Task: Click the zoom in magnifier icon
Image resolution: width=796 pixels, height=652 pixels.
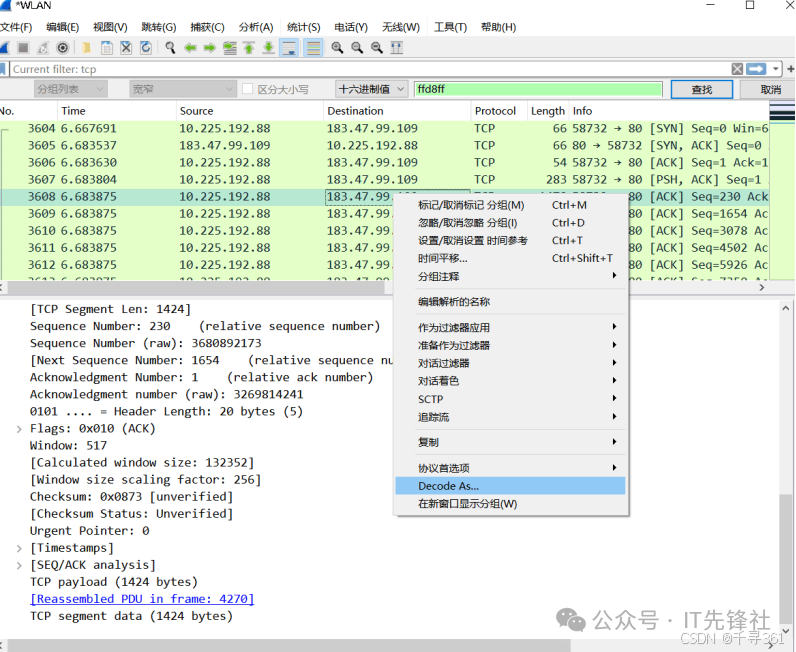Action: (x=337, y=48)
